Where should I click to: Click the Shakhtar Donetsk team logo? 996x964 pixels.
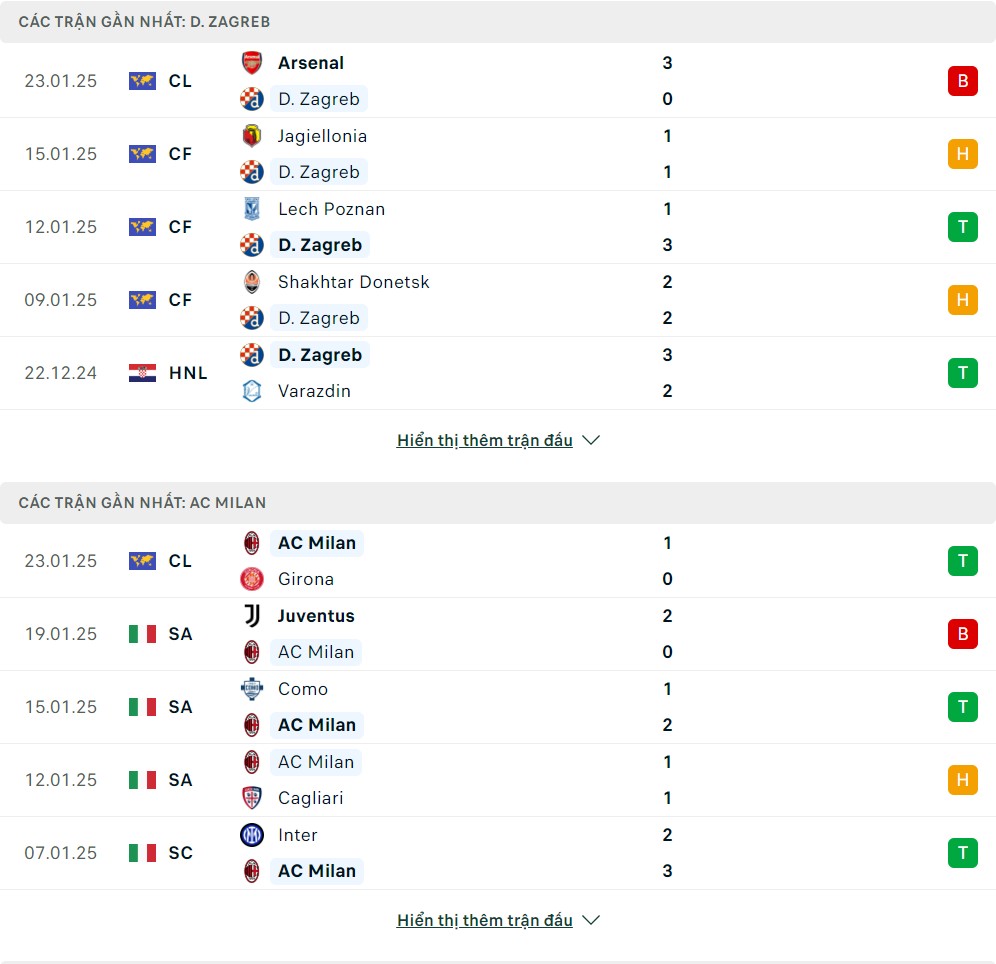[x=252, y=282]
